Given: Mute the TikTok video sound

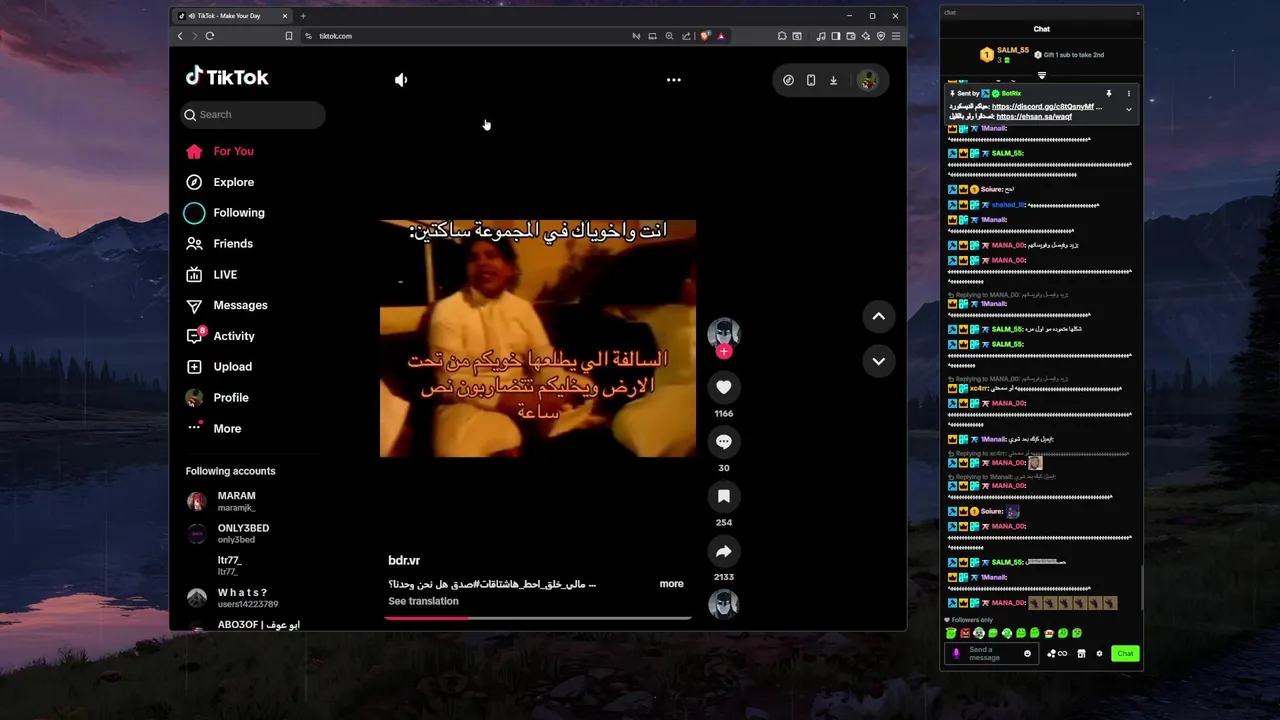Looking at the screenshot, I should coord(401,80).
